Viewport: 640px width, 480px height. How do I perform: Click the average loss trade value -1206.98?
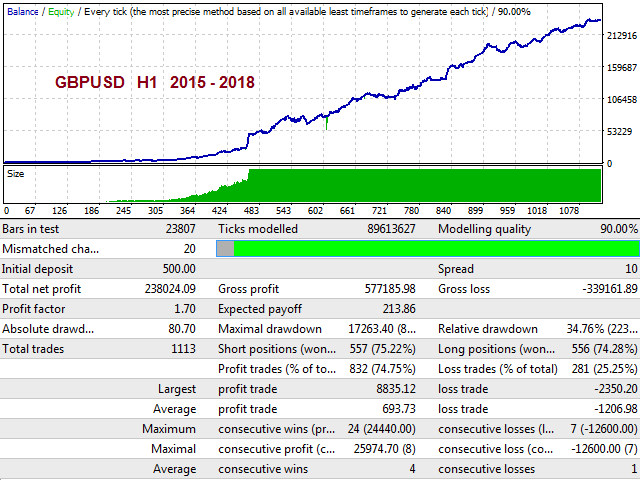pos(616,409)
